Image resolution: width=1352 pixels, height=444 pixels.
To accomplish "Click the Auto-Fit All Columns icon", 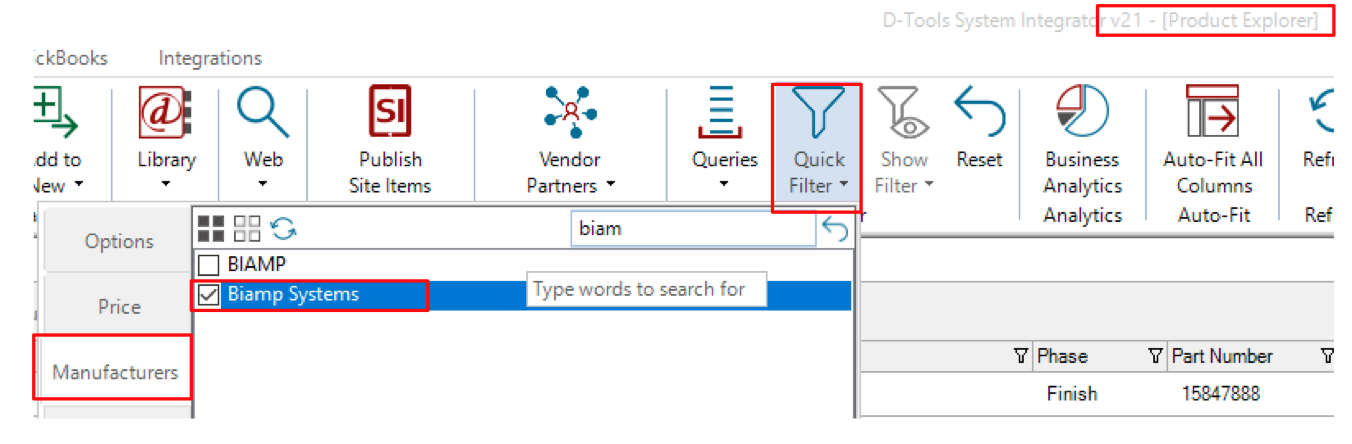I will (x=1212, y=113).
